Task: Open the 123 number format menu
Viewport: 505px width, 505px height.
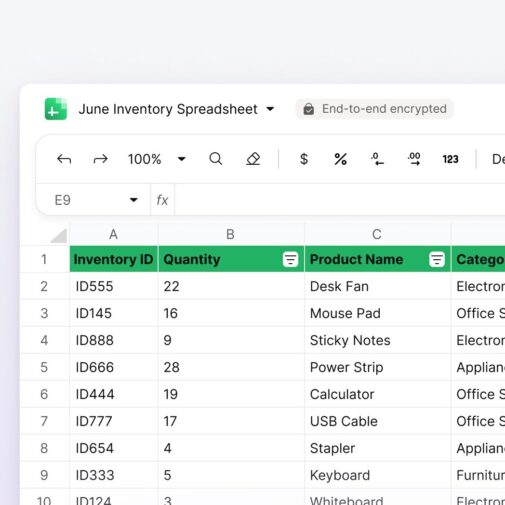Action: point(450,159)
